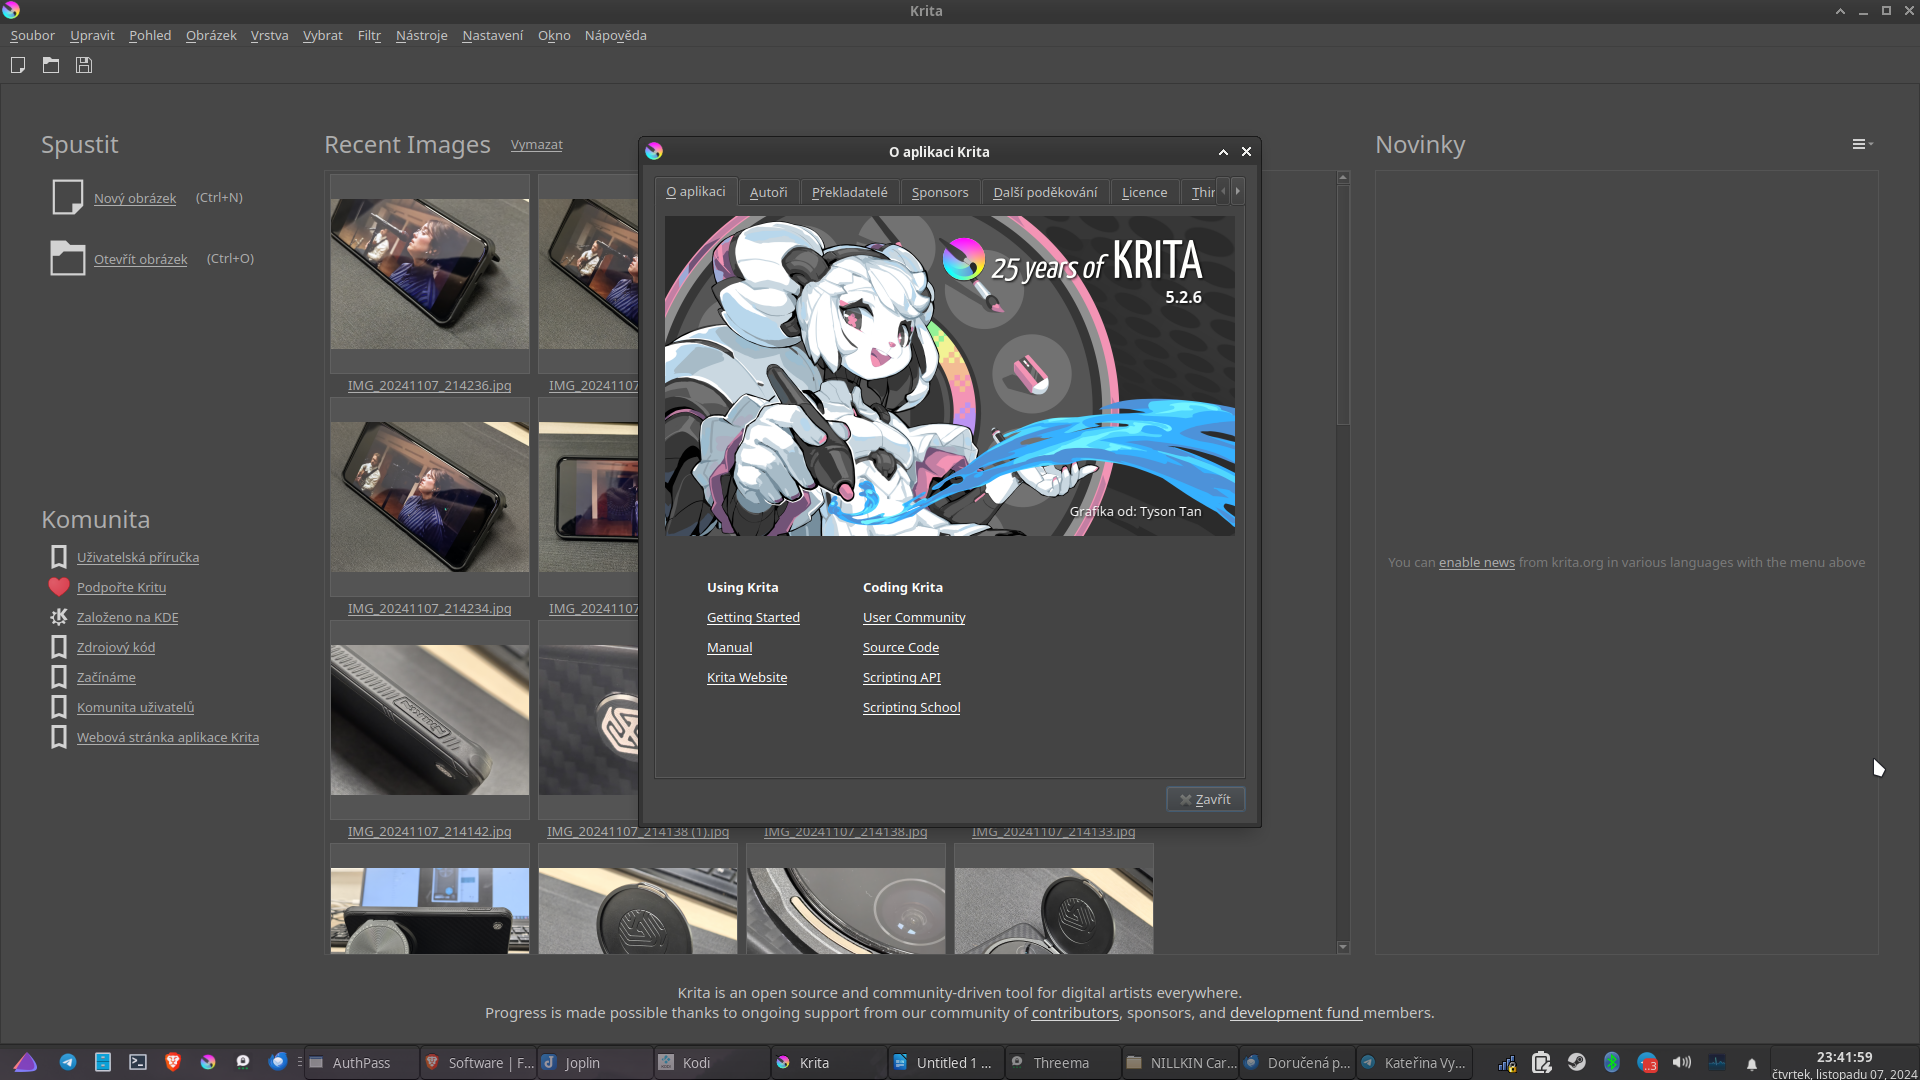The width and height of the screenshot is (1920, 1080).
Task: Switch to the Překladatelé tab
Action: pyautogui.click(x=849, y=192)
